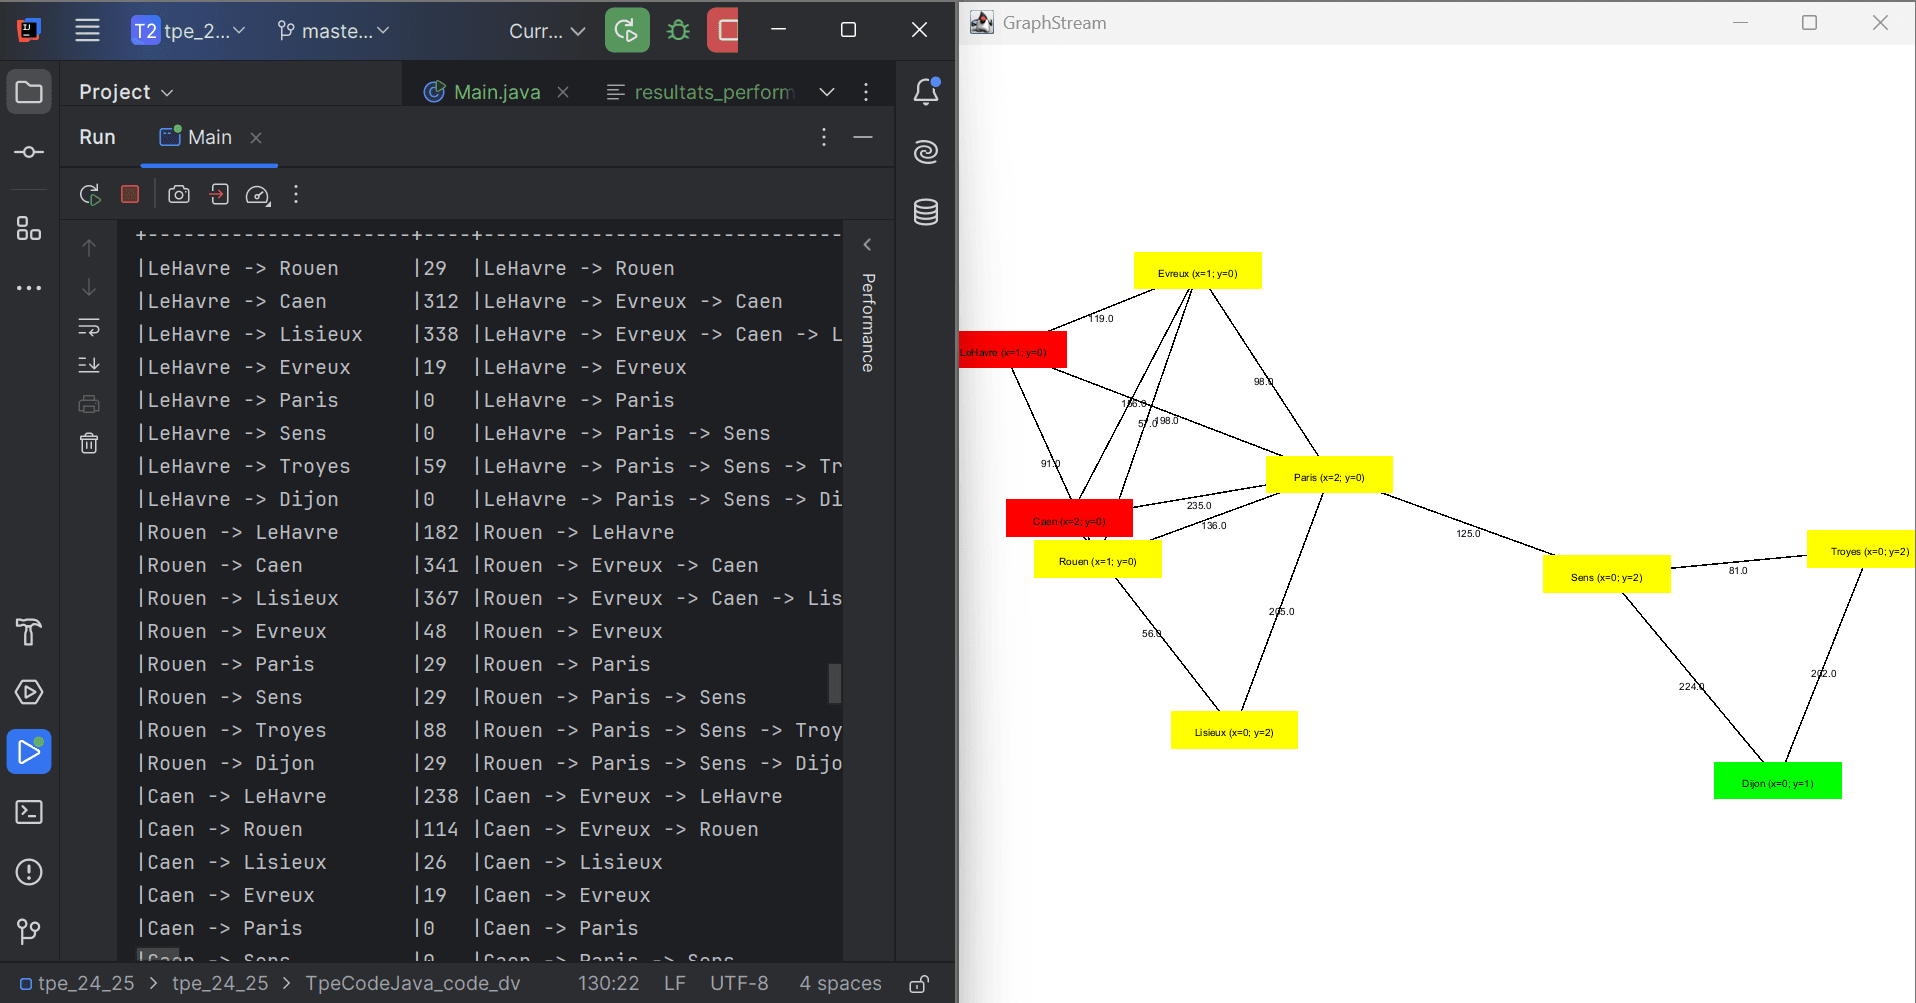The height and width of the screenshot is (1003, 1916).
Task: Switch to the Main.java tab
Action: pos(495,91)
